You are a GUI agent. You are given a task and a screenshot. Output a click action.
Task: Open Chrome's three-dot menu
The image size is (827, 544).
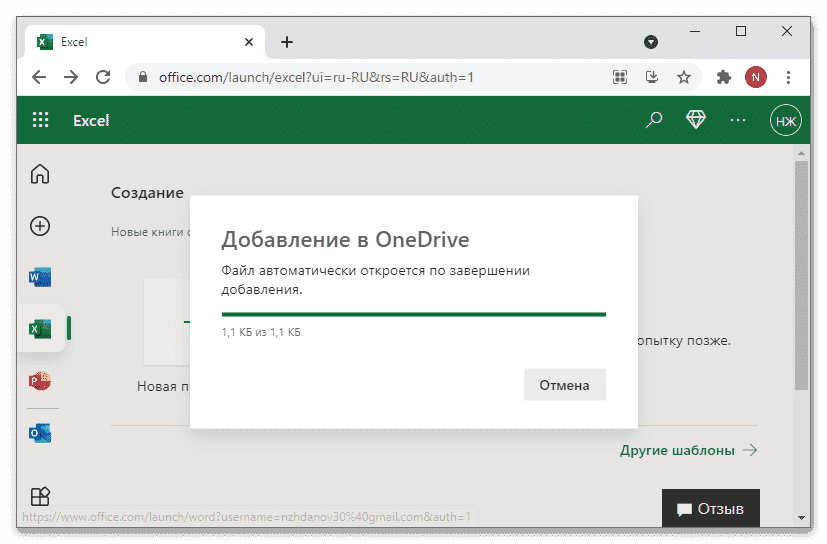point(789,77)
